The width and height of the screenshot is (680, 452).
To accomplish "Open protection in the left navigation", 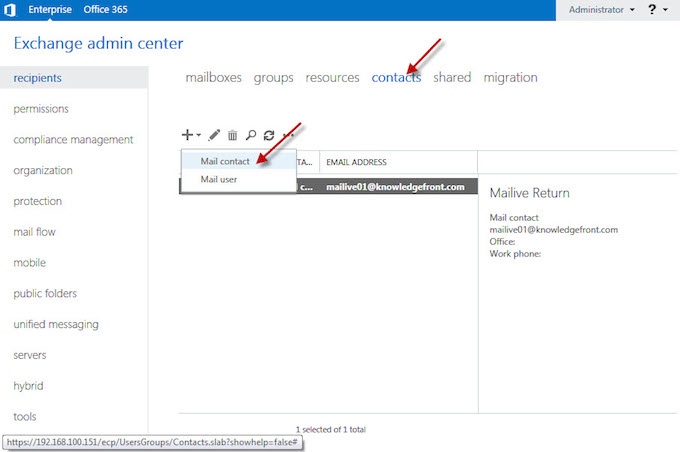I will tap(38, 201).
